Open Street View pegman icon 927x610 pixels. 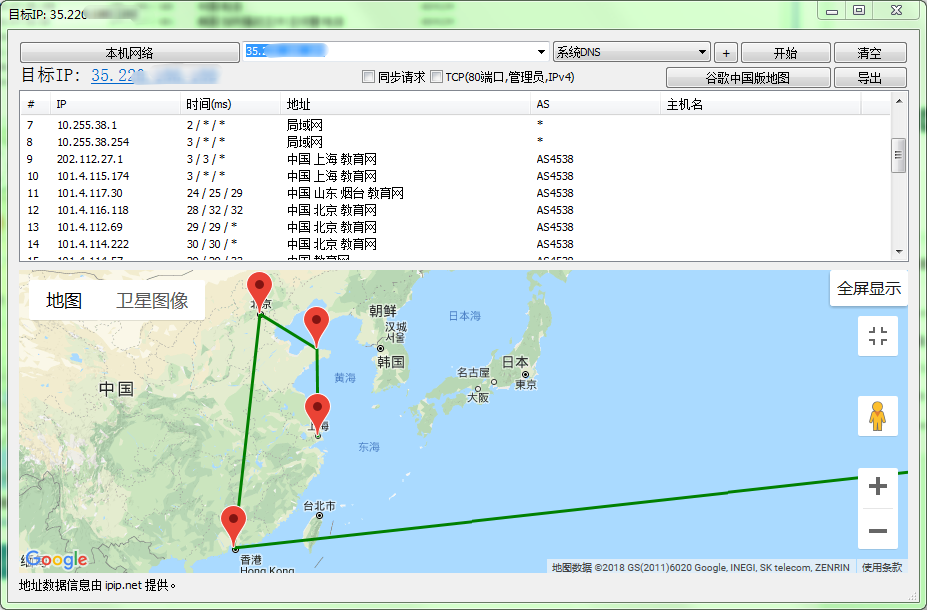point(877,416)
